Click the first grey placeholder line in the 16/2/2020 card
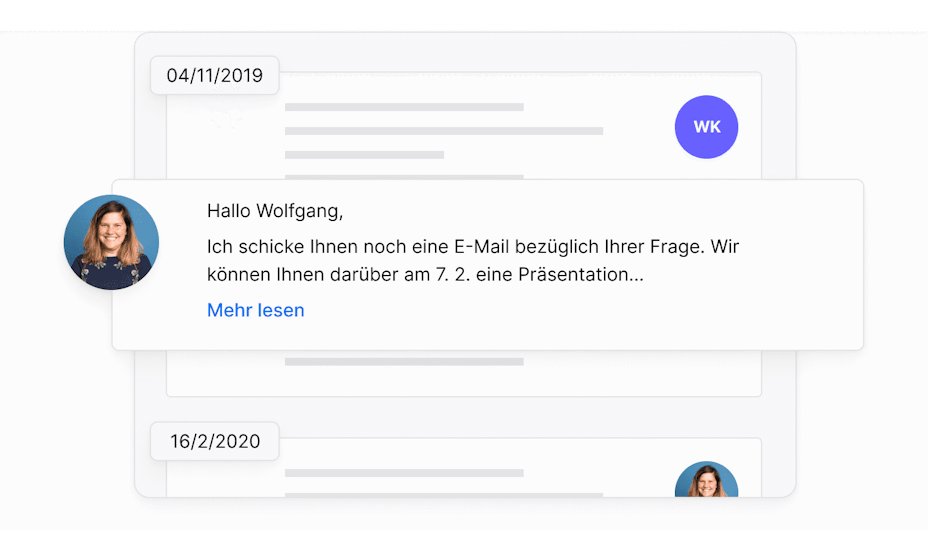The width and height of the screenshot is (928, 538). (x=404, y=473)
